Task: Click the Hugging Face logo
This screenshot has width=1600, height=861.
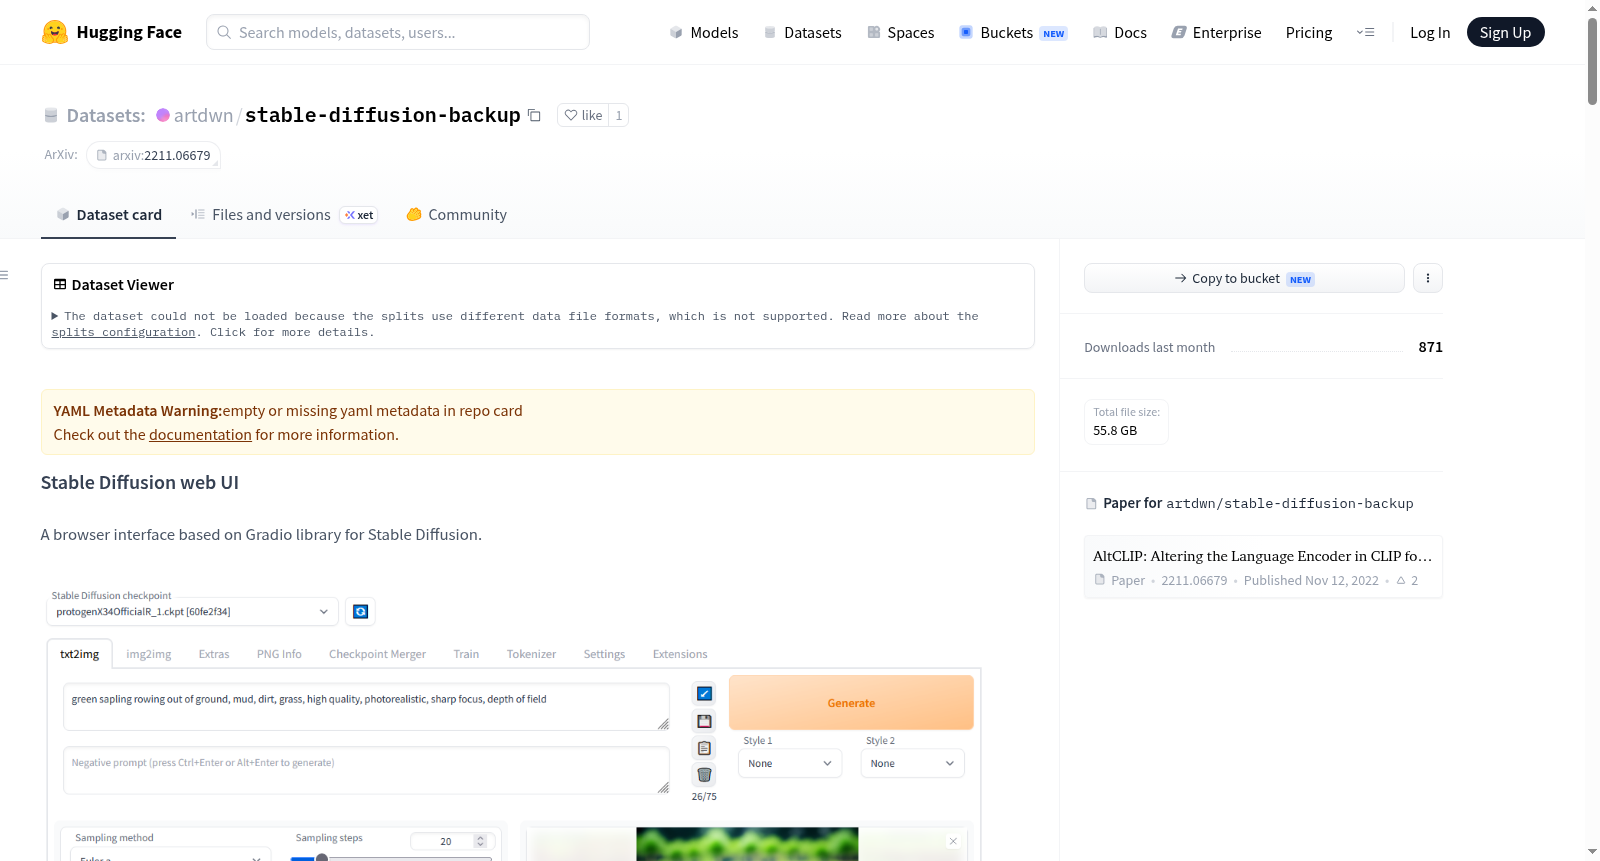Action: [112, 32]
